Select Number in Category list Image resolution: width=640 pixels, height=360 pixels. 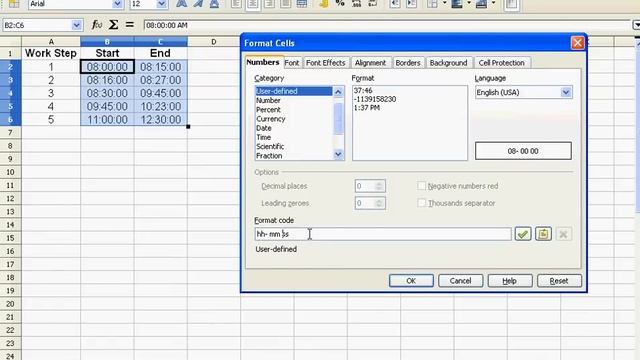click(294, 100)
